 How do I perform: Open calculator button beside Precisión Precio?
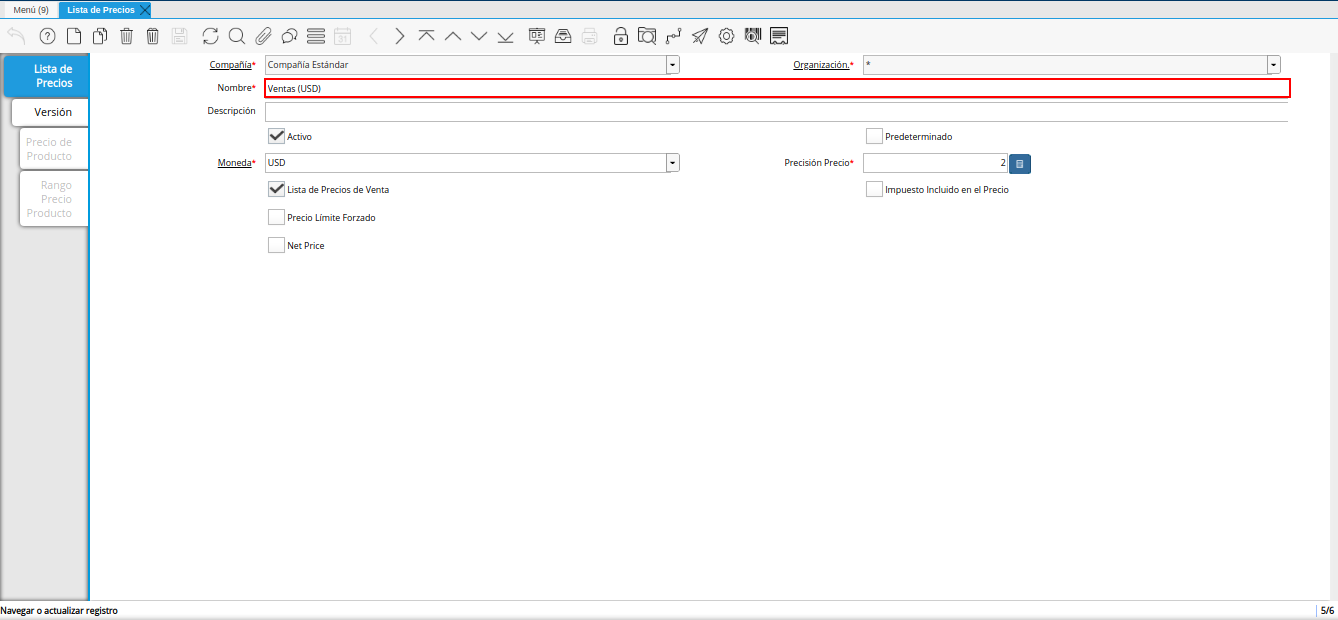pos(1019,163)
